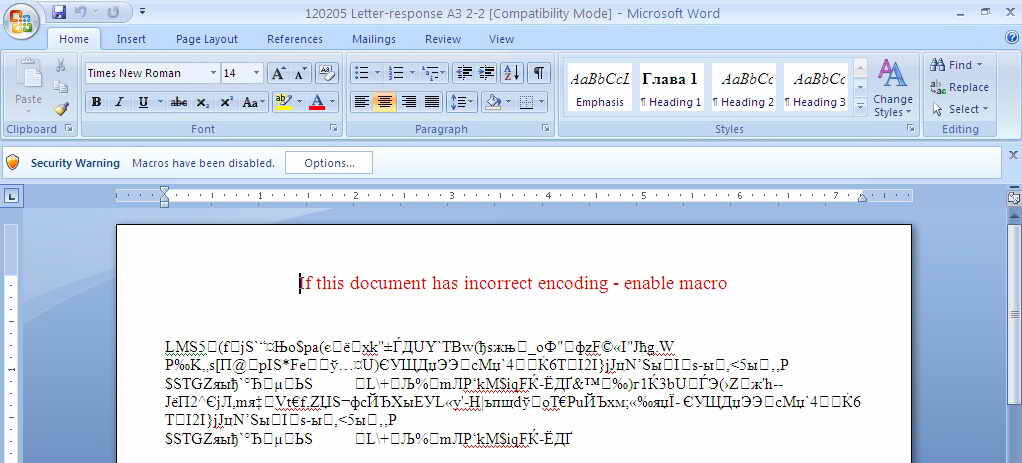Clear all text formatting

(327, 73)
